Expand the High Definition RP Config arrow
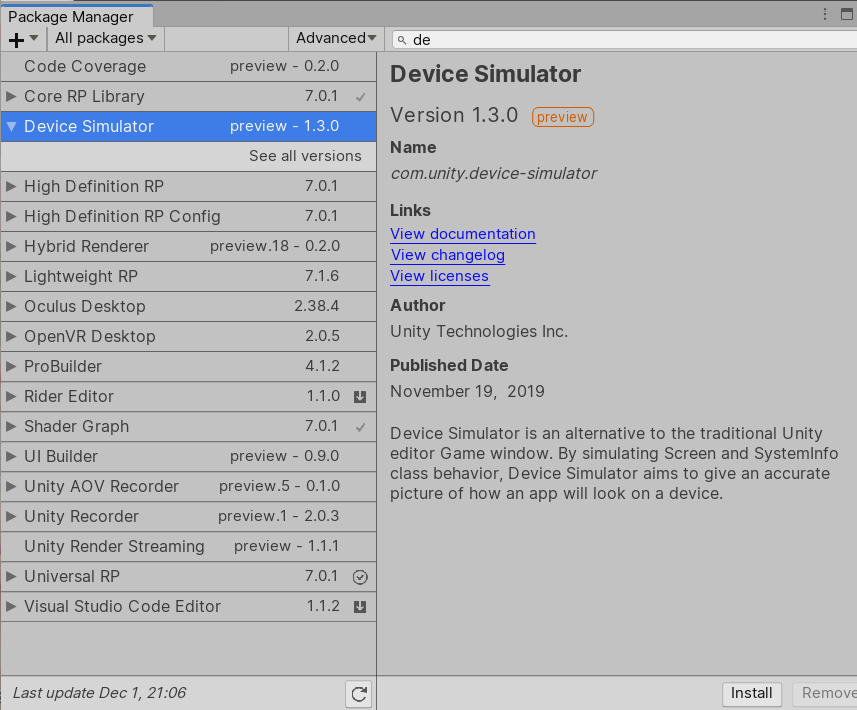Image resolution: width=857 pixels, height=710 pixels. (x=11, y=216)
